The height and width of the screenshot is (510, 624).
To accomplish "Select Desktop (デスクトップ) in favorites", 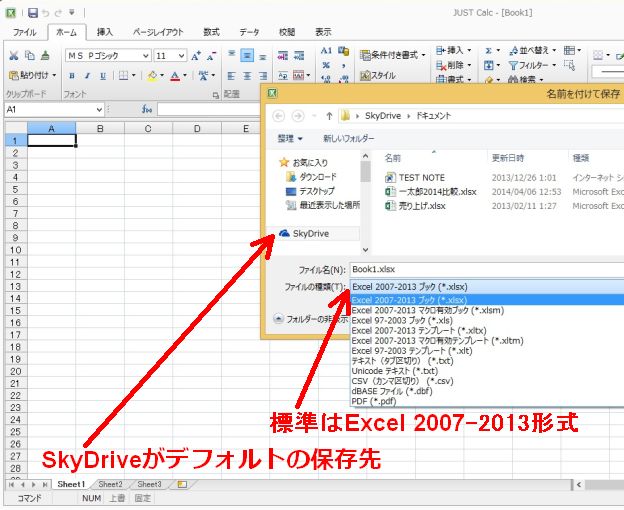I will click(310, 191).
